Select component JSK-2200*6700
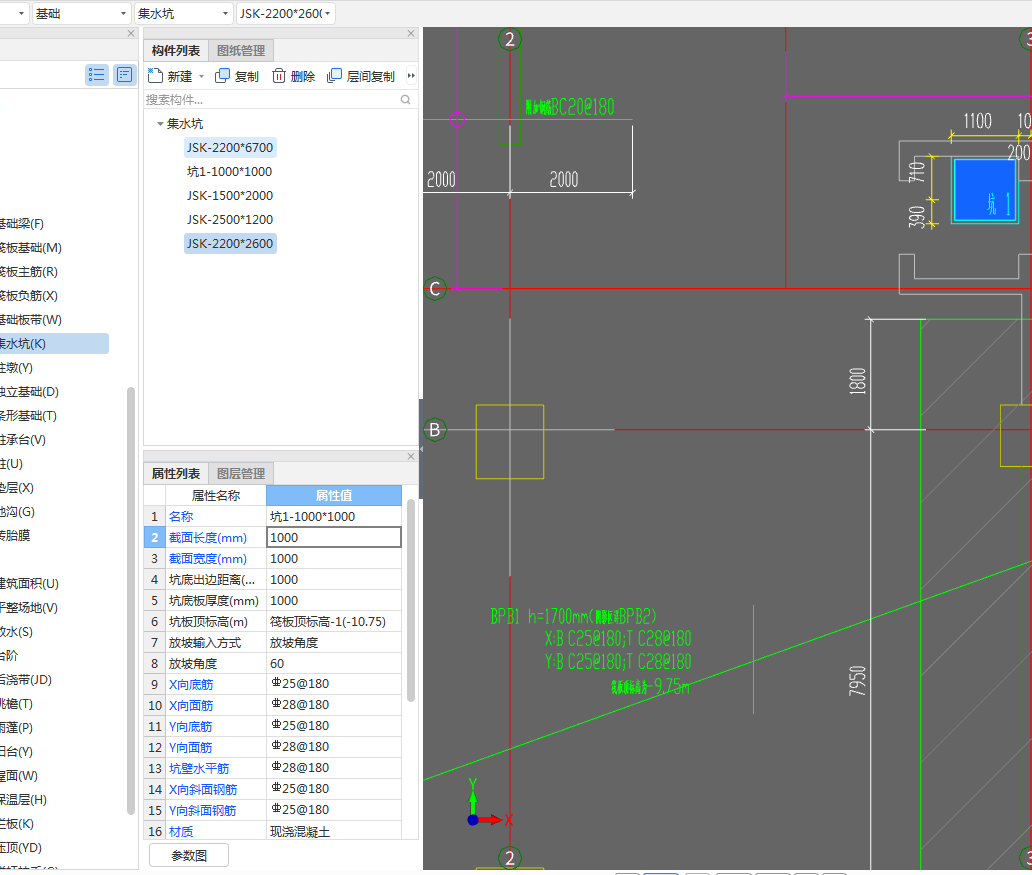Viewport: 1032px width, 875px height. pyautogui.click(x=230, y=147)
